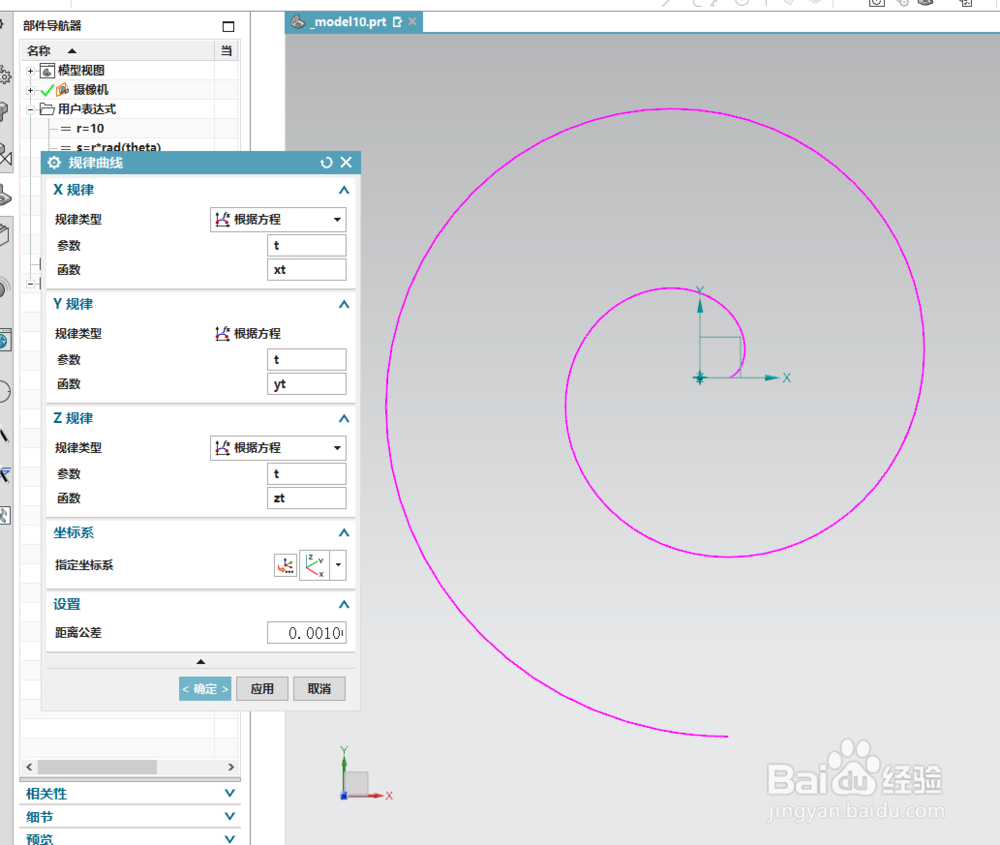Select Y 规律类型 根据方程 option
The image size is (1000, 845).
[248, 334]
